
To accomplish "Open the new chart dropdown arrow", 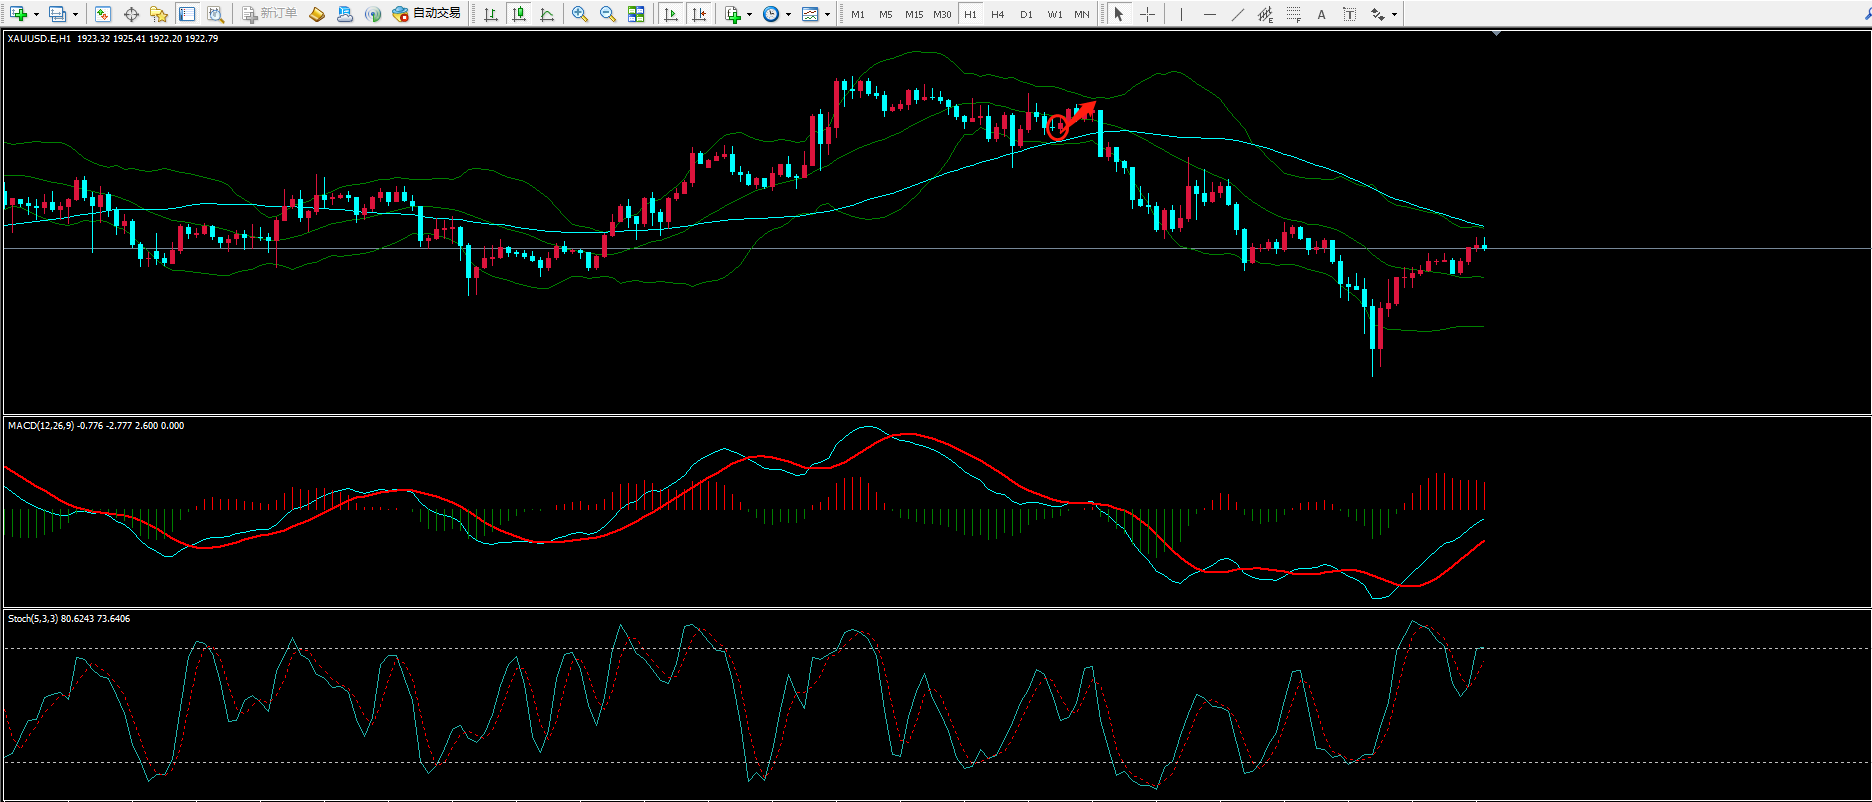I will (x=36, y=14).
